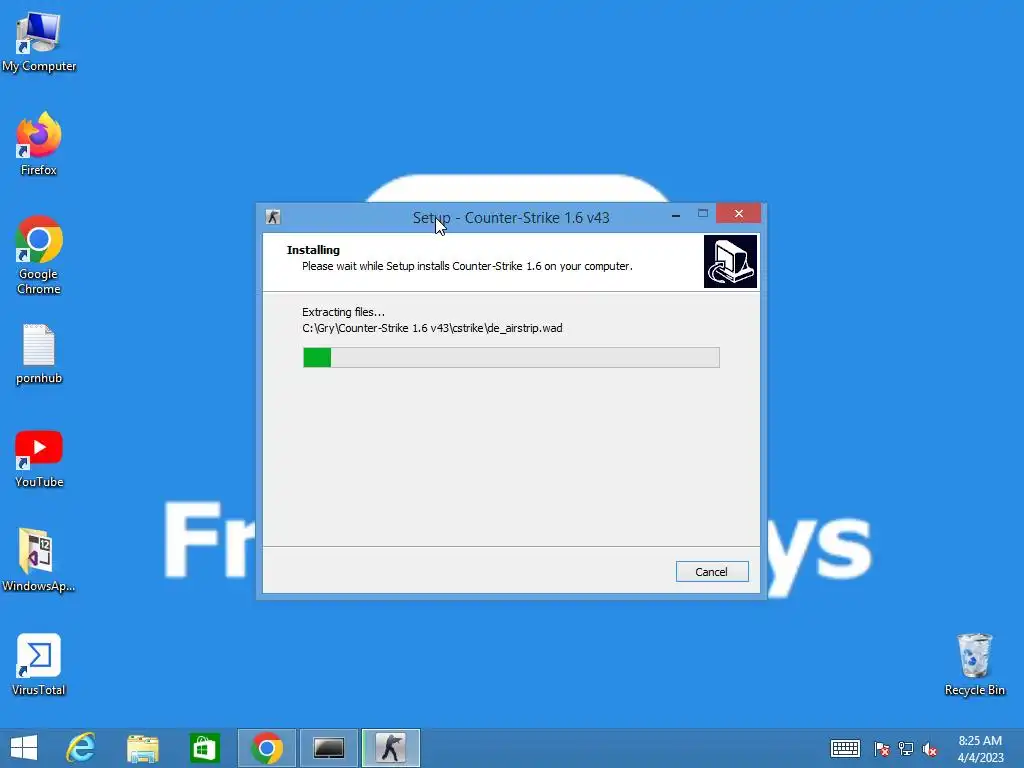Viewport: 1024px width, 768px height.
Task: Click the installer computer graphic in setup header
Action: [x=730, y=261]
